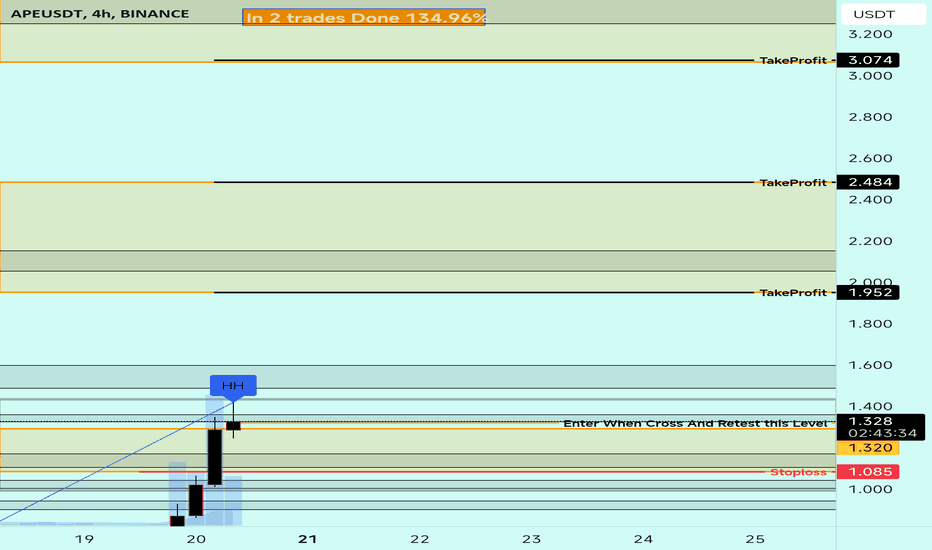This screenshot has height=550, width=932.
Task: Click the current price 1.328 tag
Action: pyautogui.click(x=870, y=421)
